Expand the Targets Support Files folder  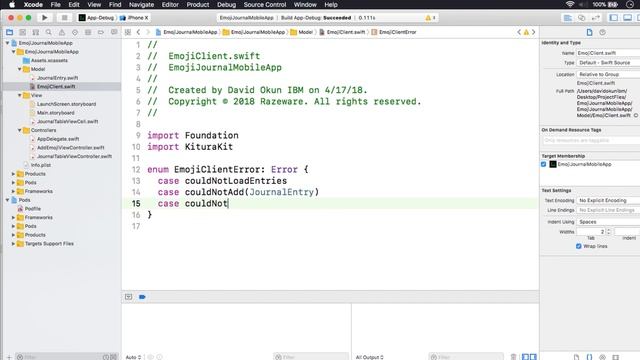click(13, 244)
